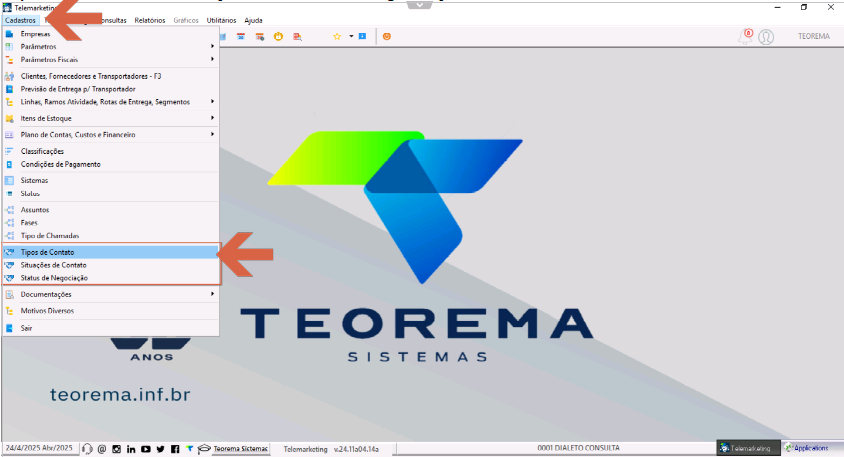Switch to the Telemarketing taskbar button
844x457 pixels.
748,448
